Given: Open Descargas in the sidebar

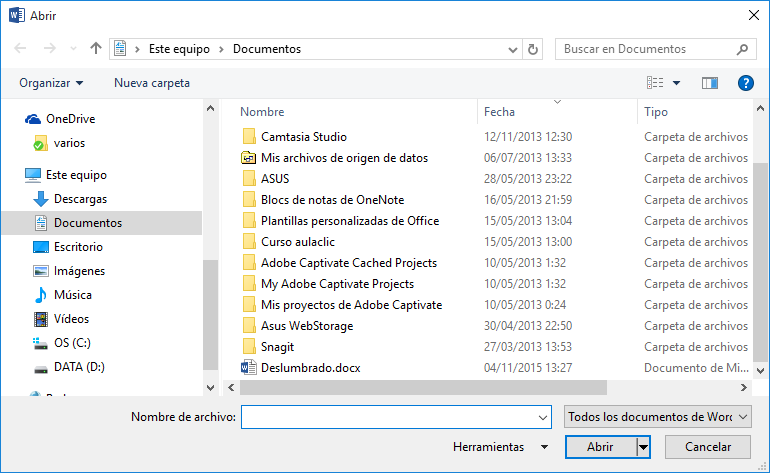Looking at the screenshot, I should pos(70,199).
